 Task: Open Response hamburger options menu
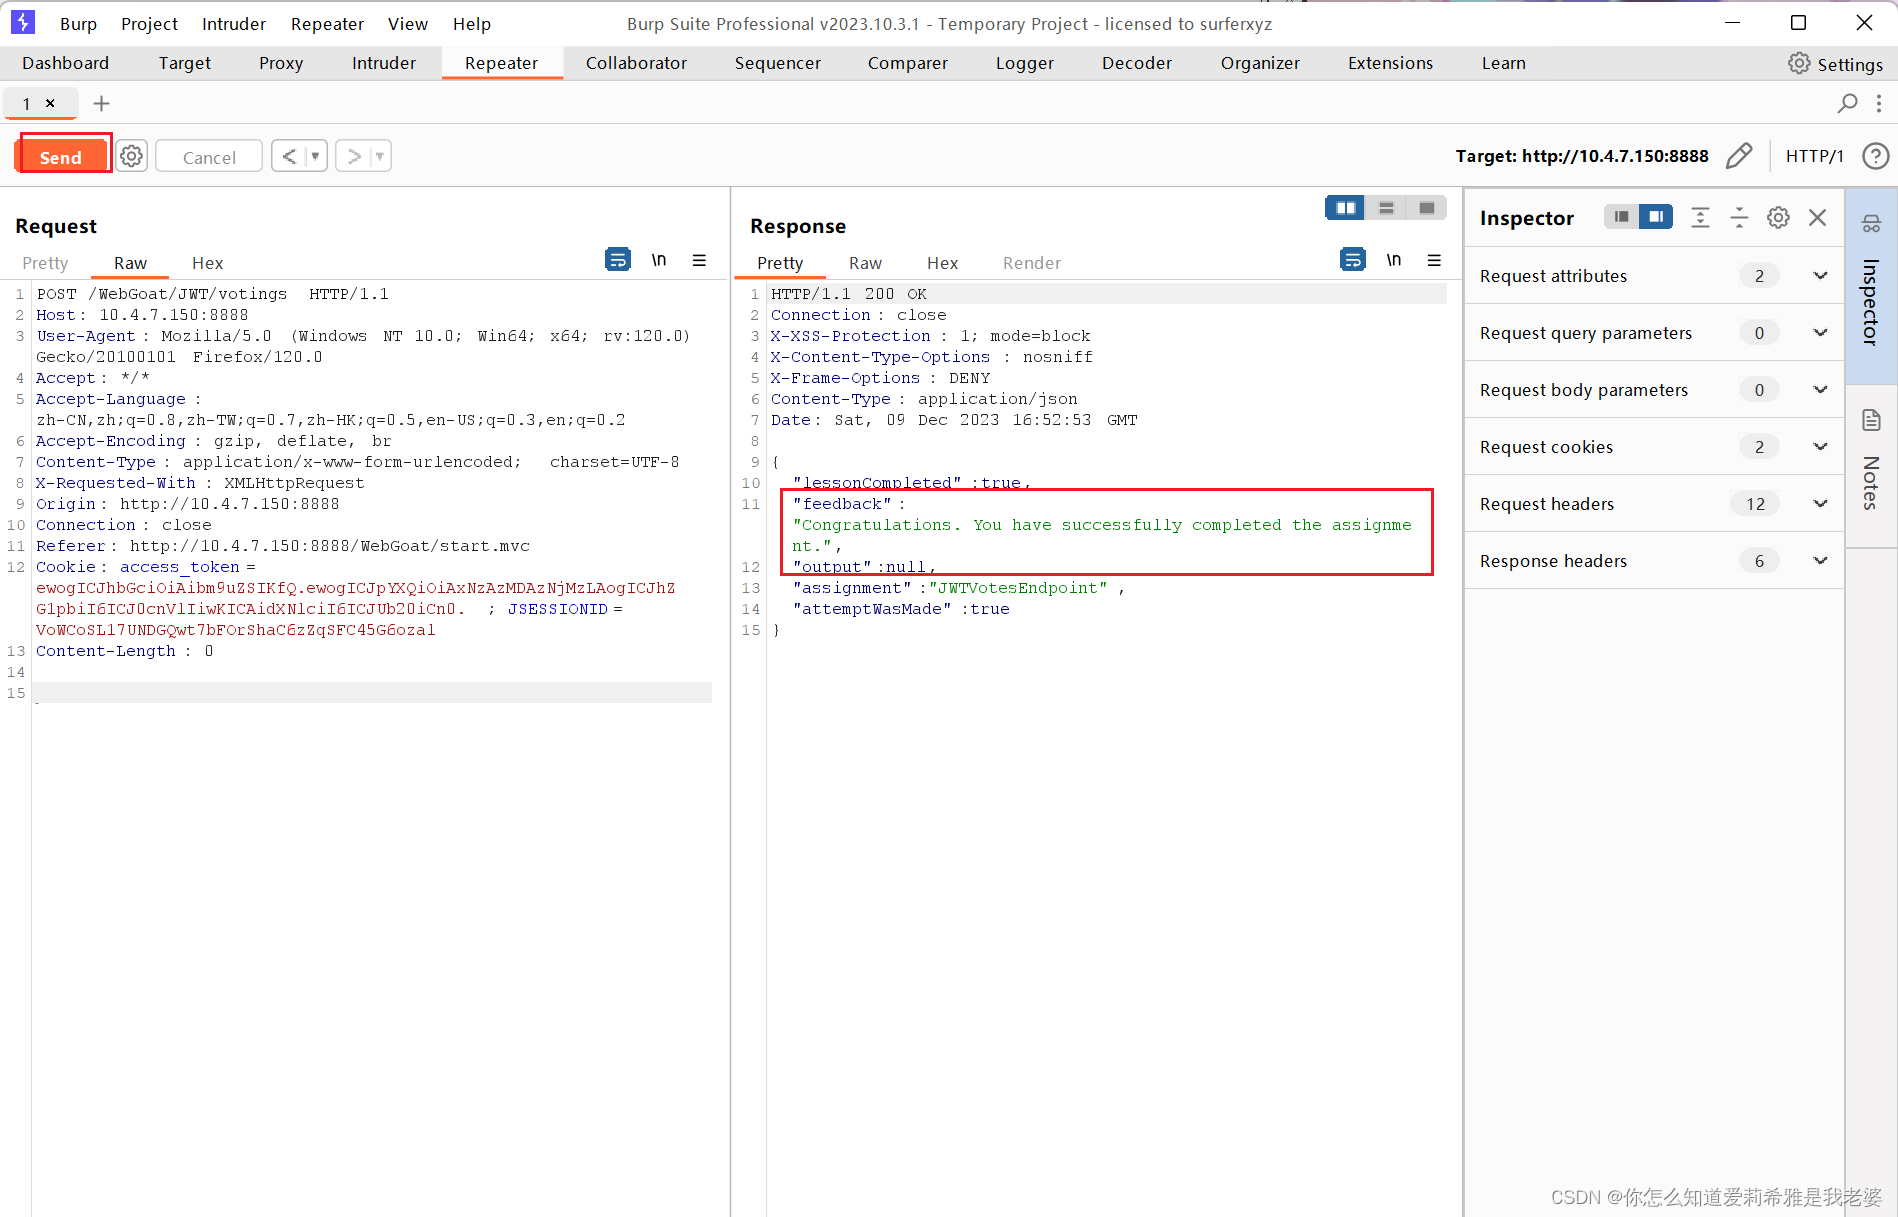(x=1434, y=260)
